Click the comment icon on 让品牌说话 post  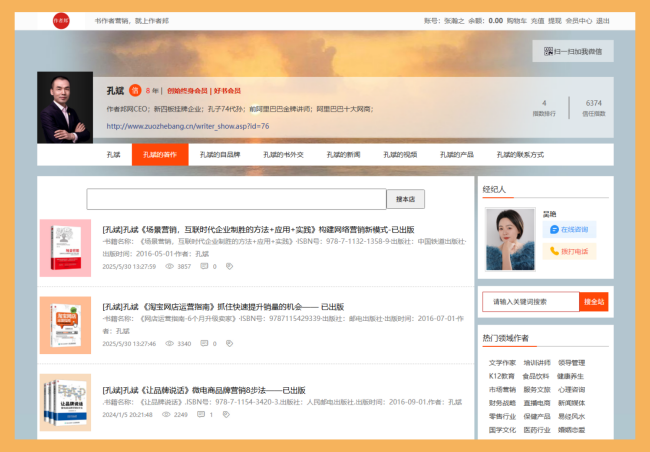click(x=200, y=414)
